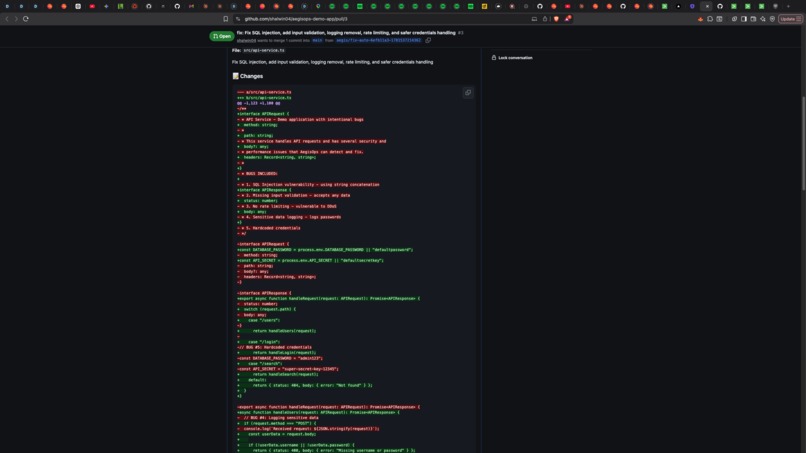The image size is (806, 453).
Task: Open shalwin04 user profile link
Action: [246, 40]
